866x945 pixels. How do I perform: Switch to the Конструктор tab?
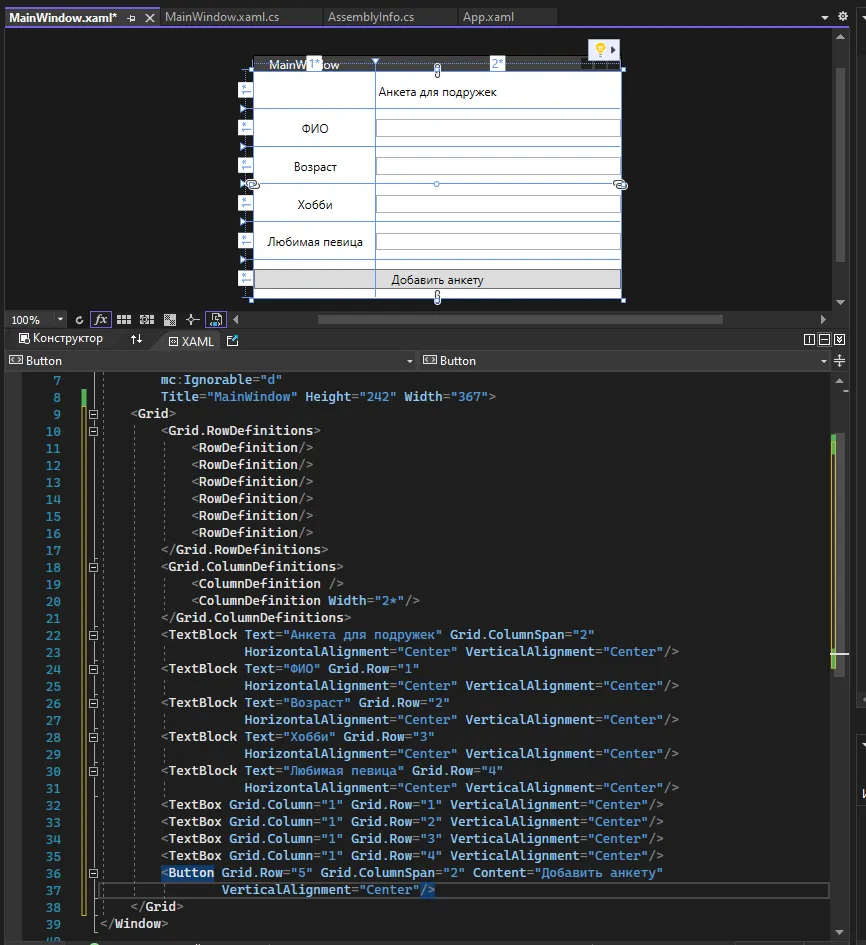(x=61, y=339)
